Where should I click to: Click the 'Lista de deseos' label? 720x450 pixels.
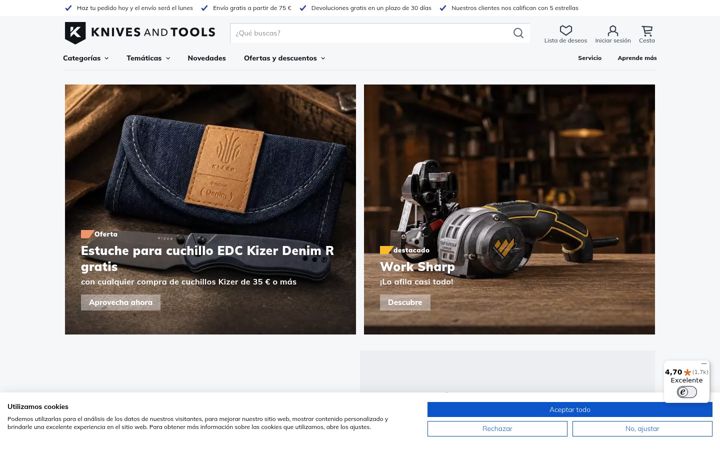pos(565,40)
